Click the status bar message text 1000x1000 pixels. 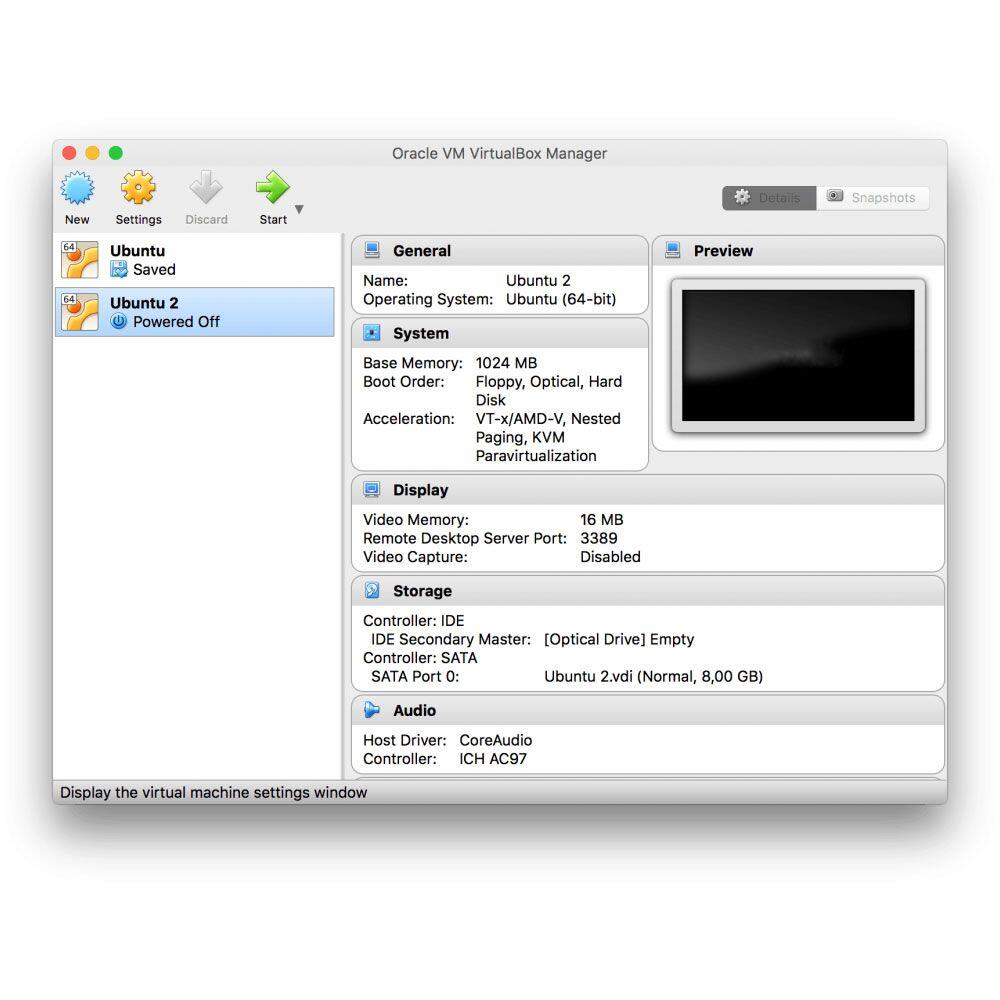pyautogui.click(x=214, y=792)
